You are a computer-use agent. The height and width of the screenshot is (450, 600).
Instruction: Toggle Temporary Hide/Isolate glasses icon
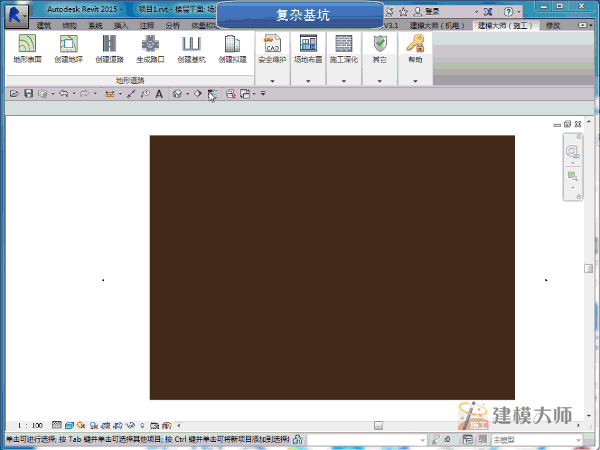[130, 425]
